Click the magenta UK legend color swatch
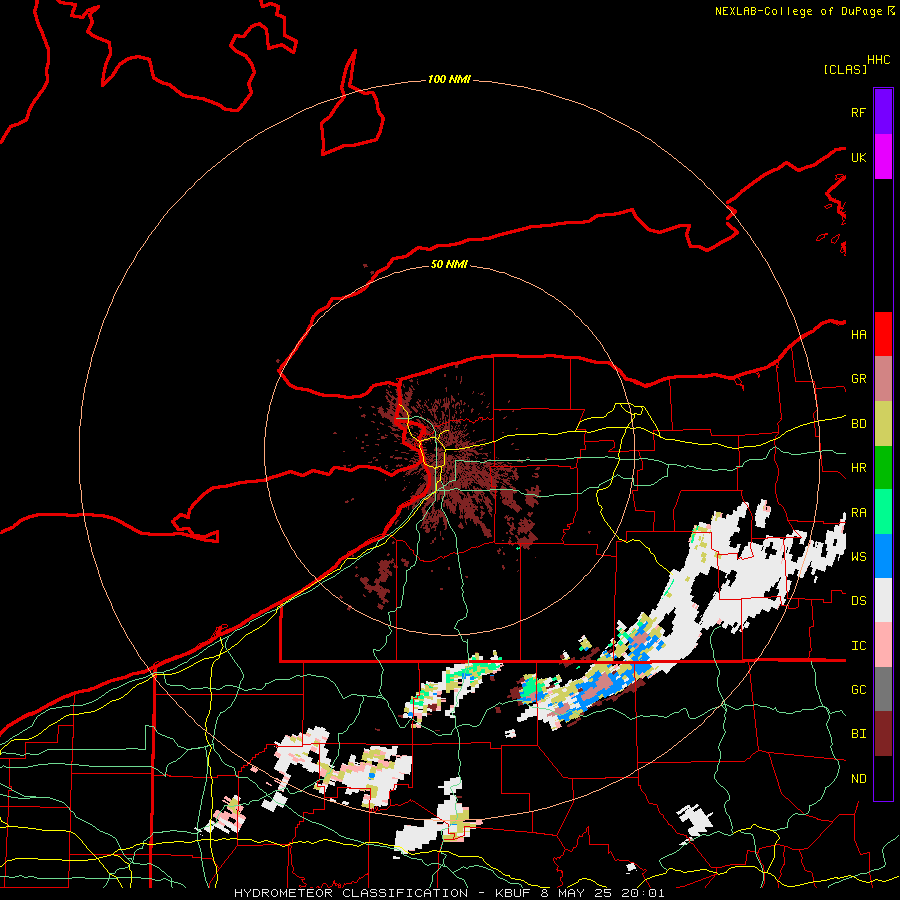 pos(883,157)
